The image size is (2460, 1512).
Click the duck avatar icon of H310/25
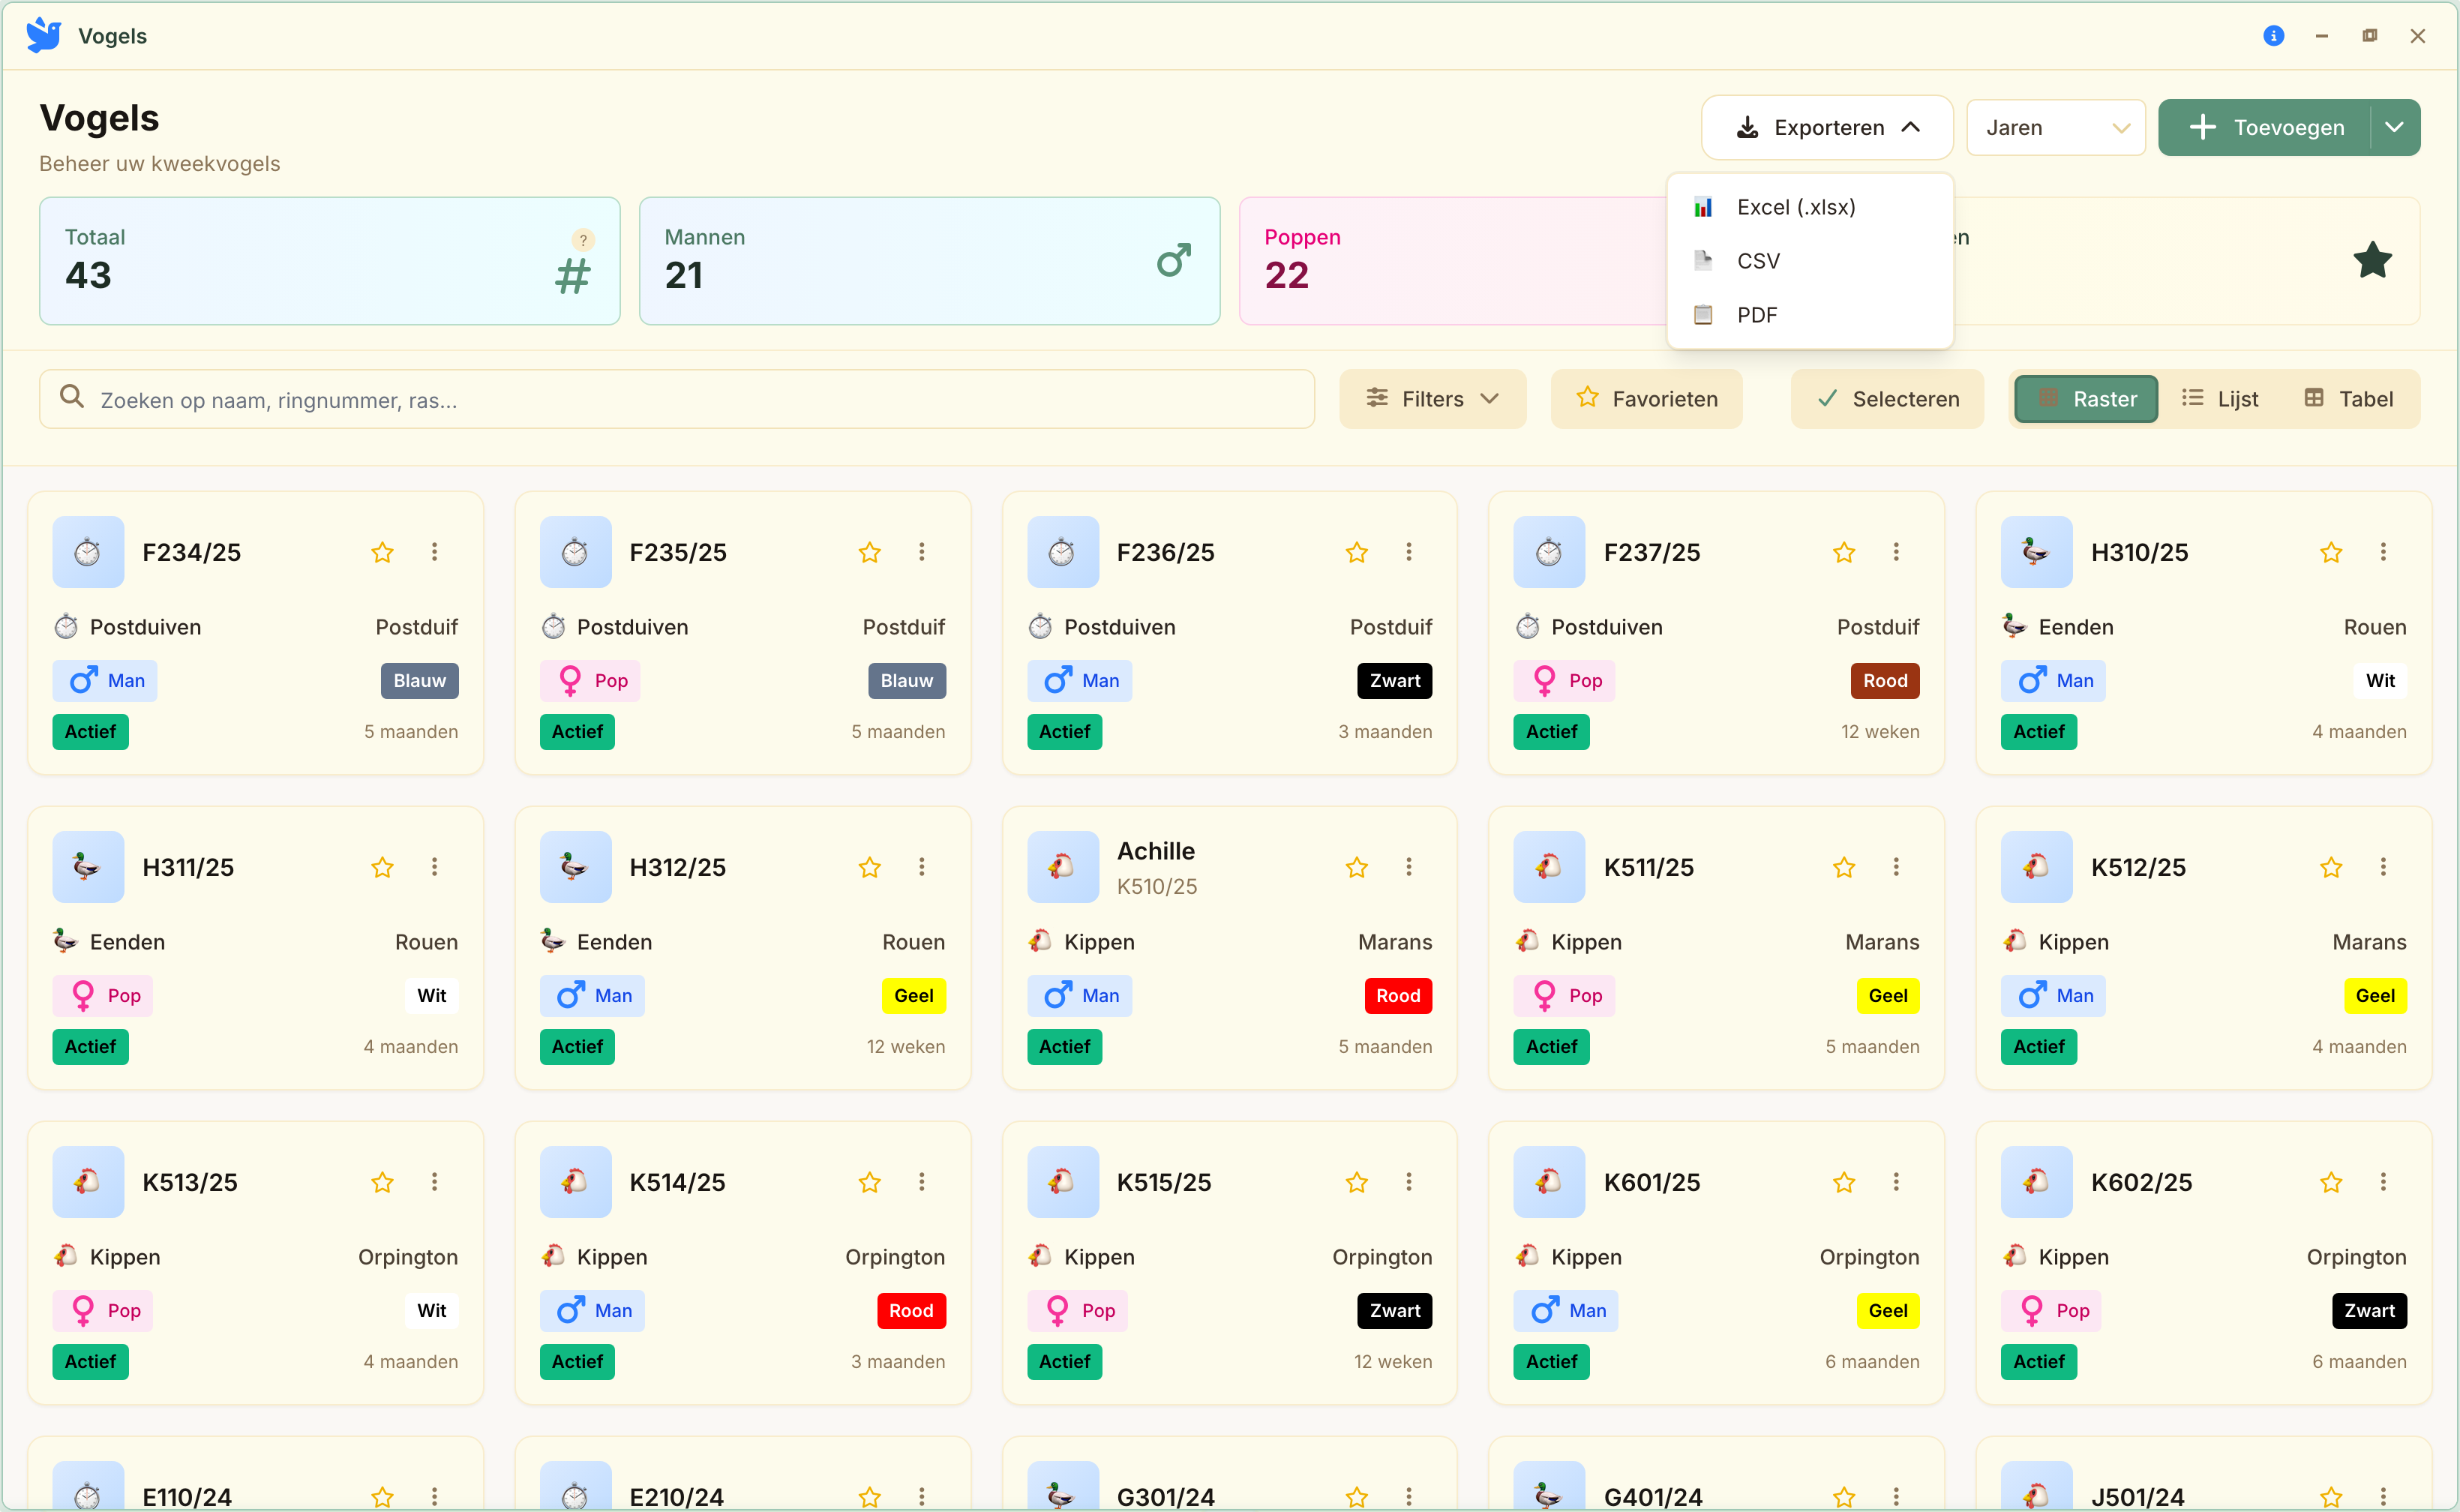[x=2036, y=552]
